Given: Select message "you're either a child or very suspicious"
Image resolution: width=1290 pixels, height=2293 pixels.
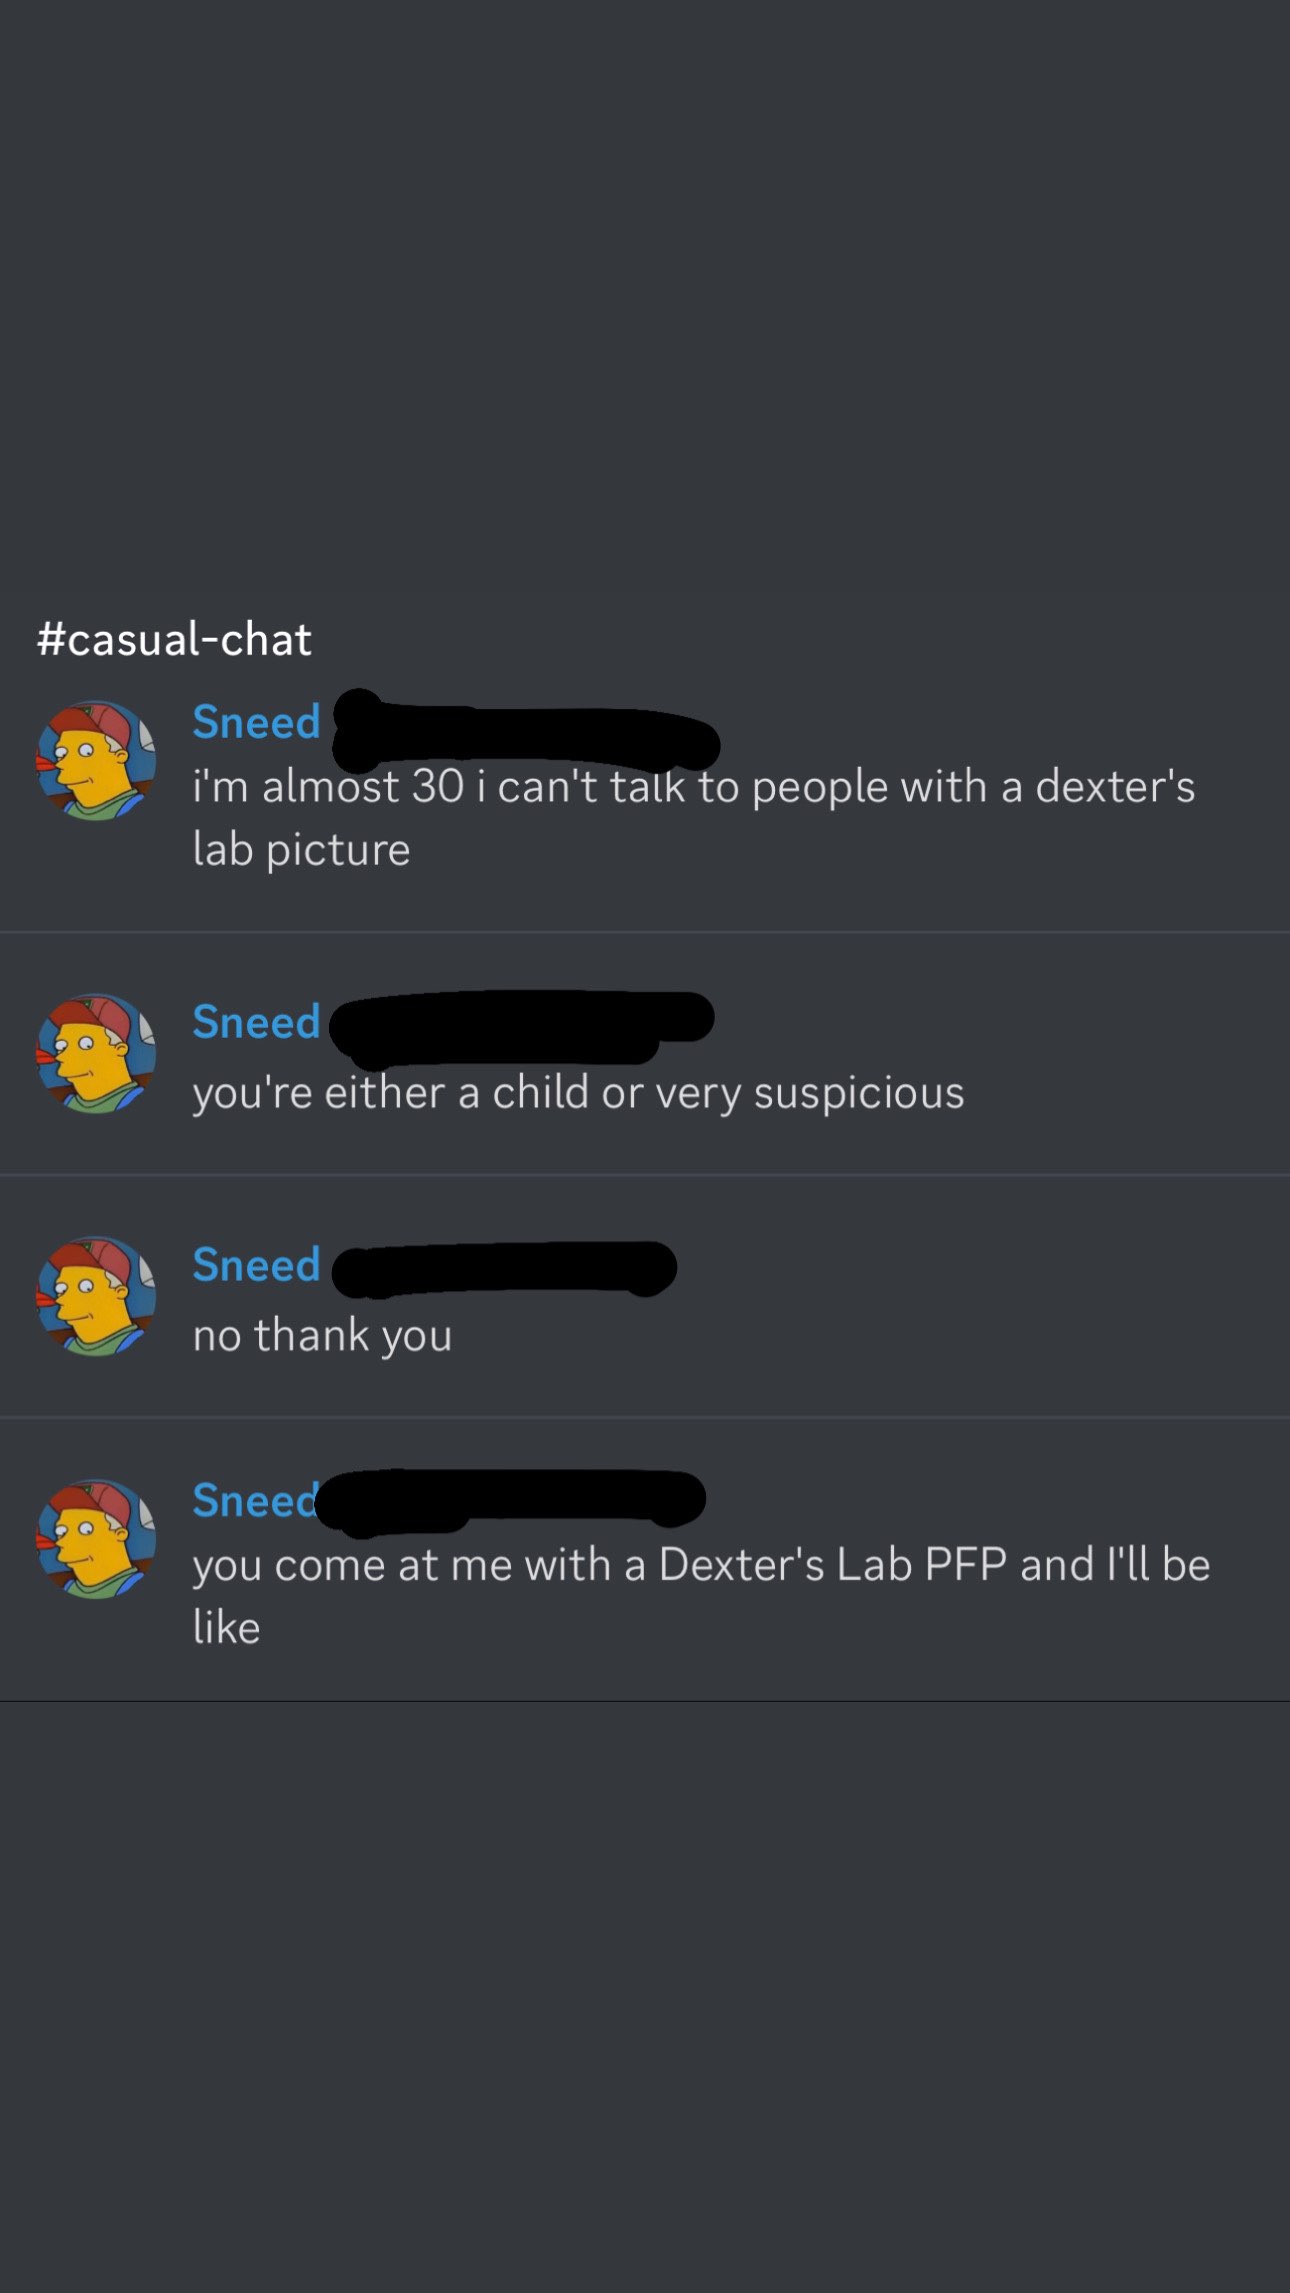Looking at the screenshot, I should (578, 1092).
